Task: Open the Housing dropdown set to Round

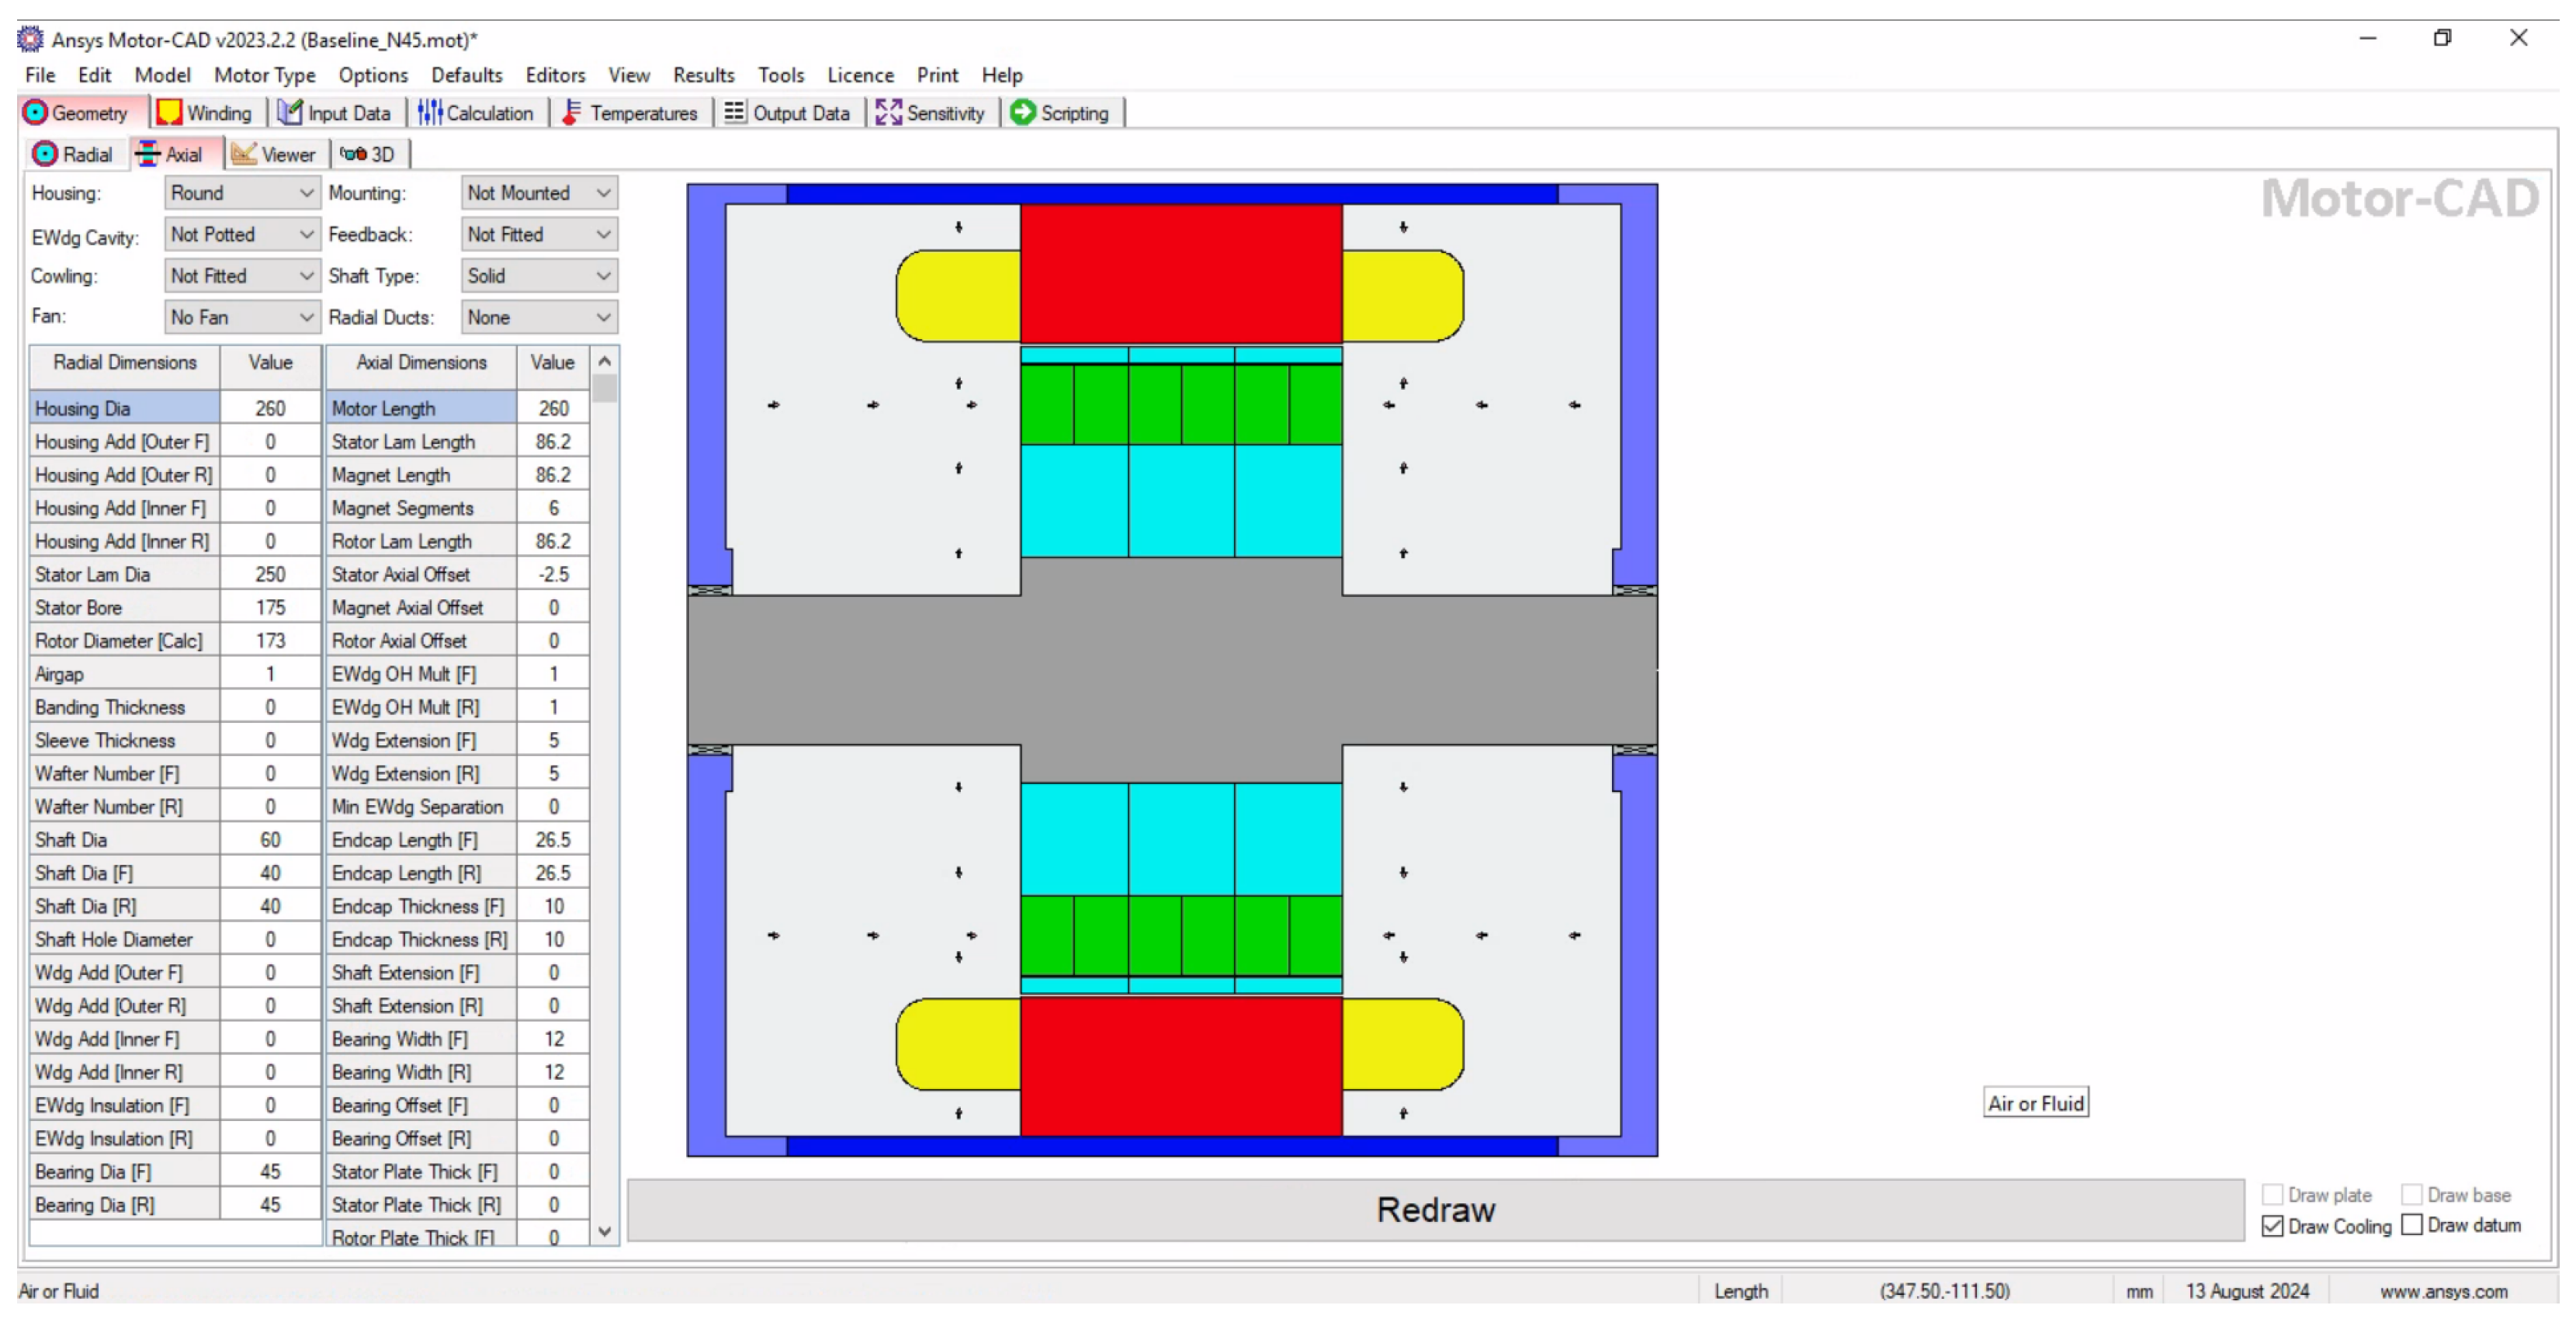Action: (242, 192)
